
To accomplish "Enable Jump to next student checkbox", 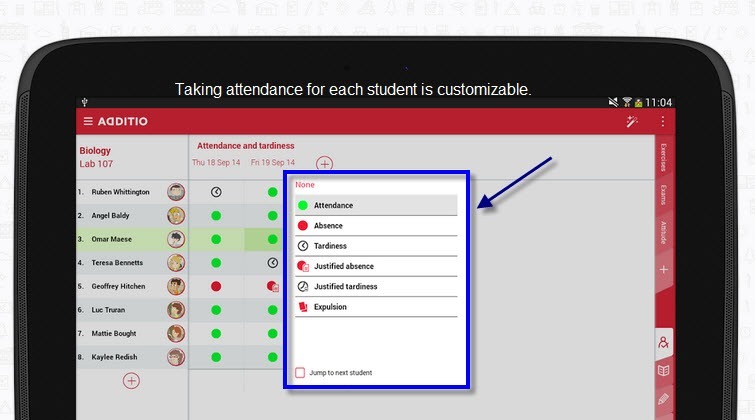I will click(x=300, y=372).
